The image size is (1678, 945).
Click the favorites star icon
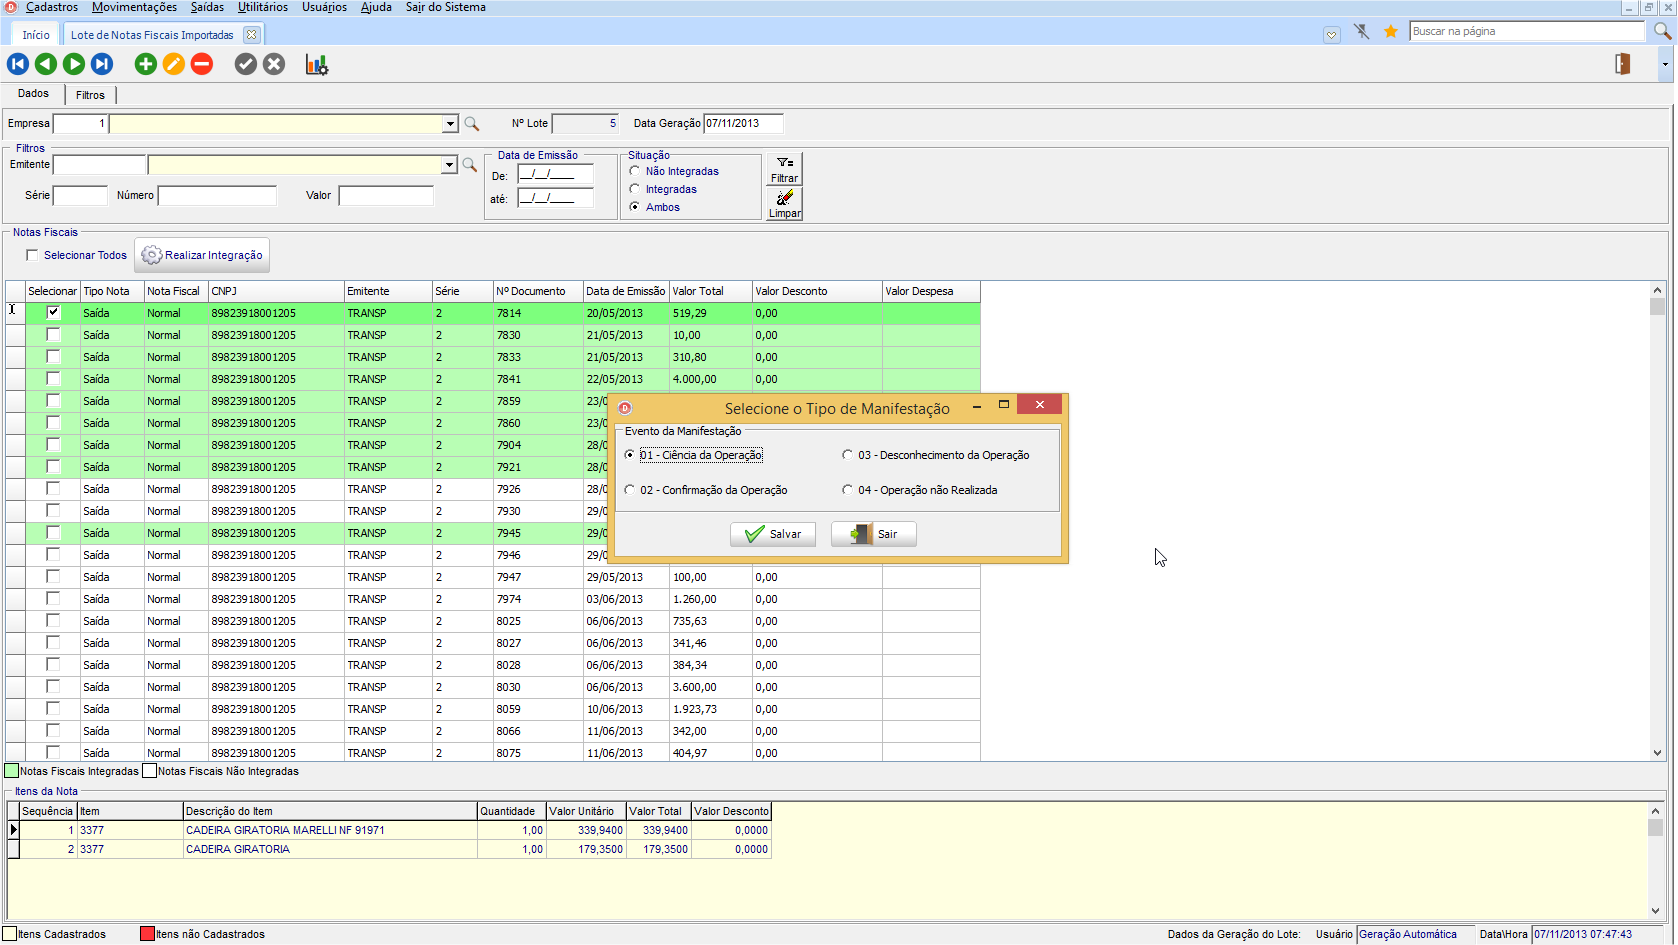1390,32
